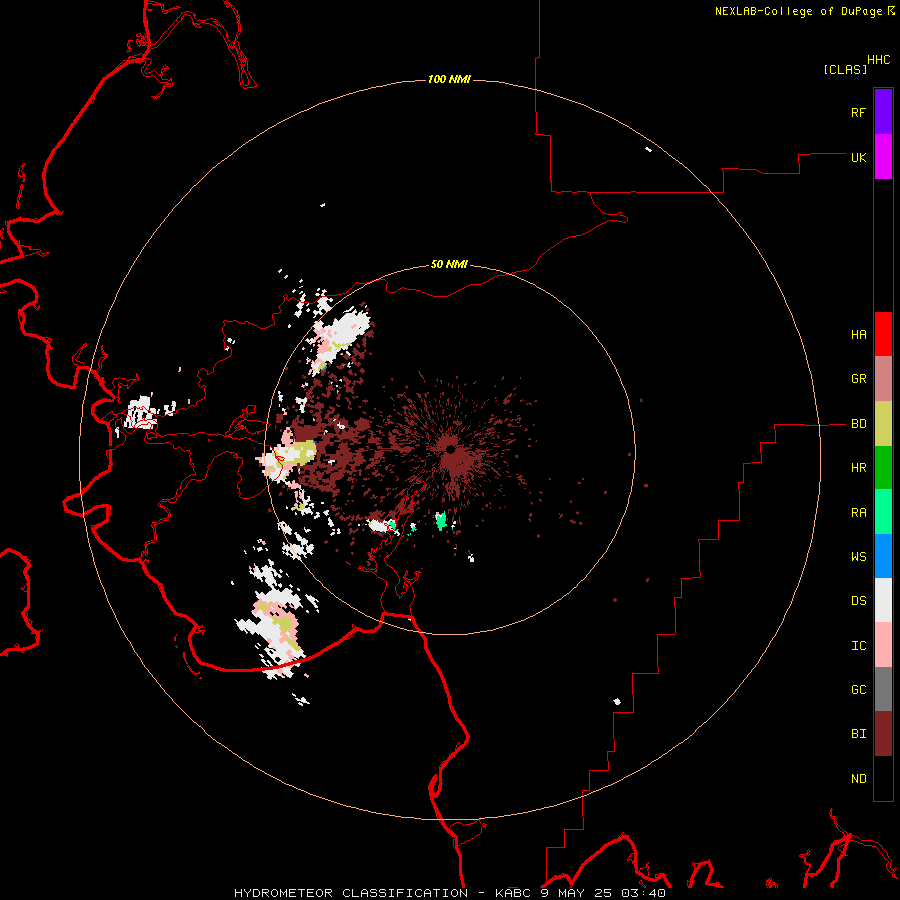900x900 pixels.
Task: Click the HA red legend swatch
Action: tap(883, 334)
